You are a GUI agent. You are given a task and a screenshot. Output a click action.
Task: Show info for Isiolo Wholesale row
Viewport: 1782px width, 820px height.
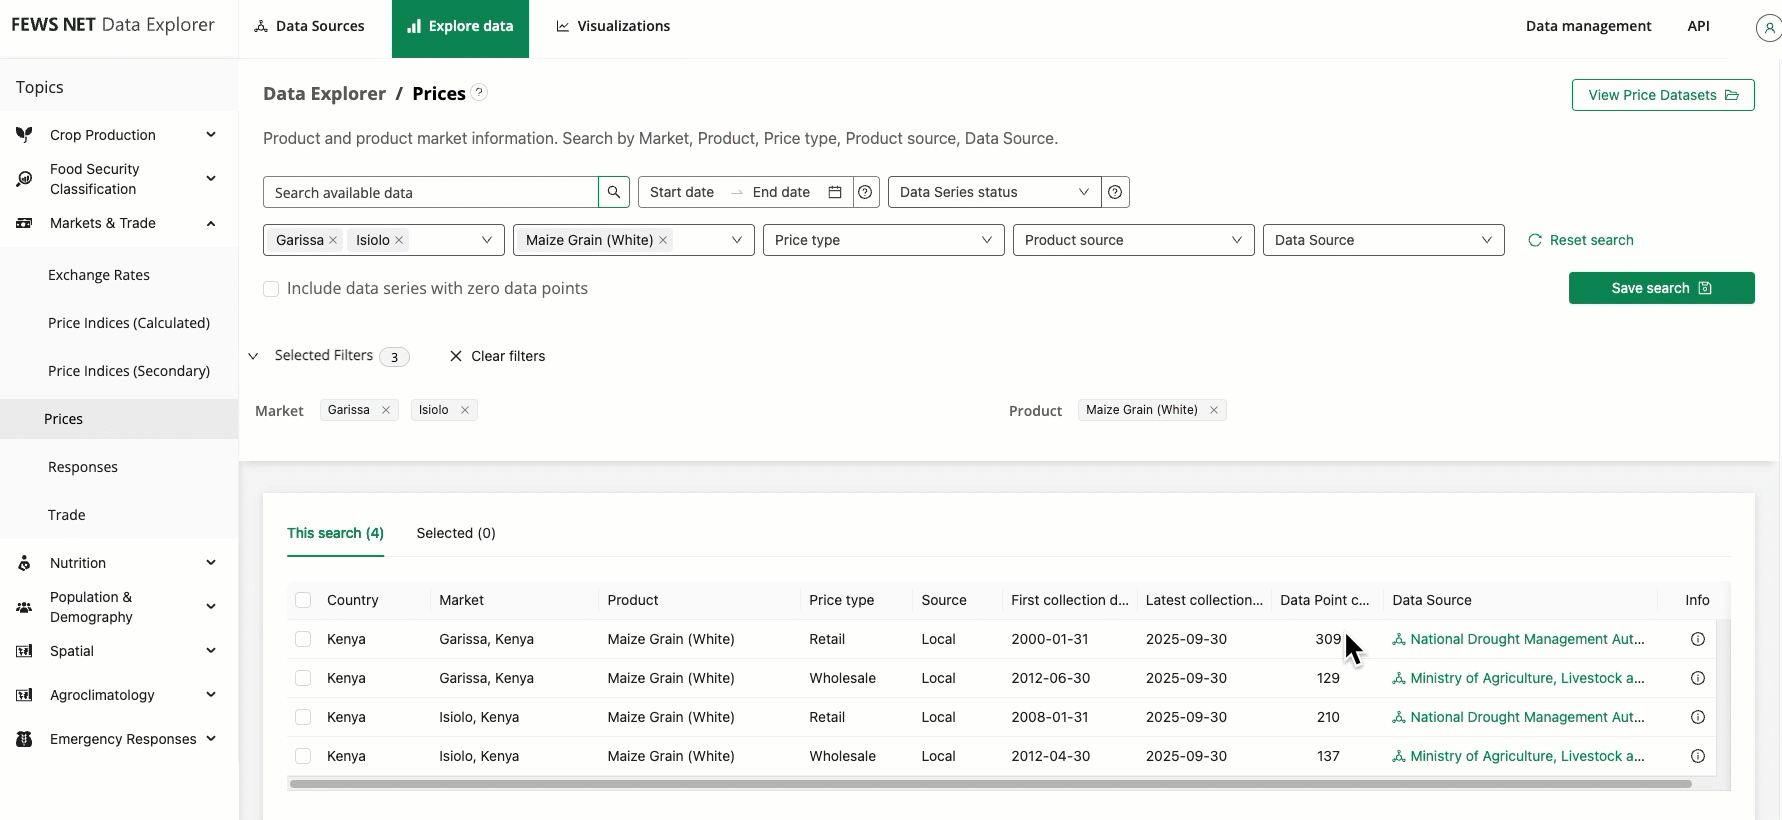point(1697,756)
